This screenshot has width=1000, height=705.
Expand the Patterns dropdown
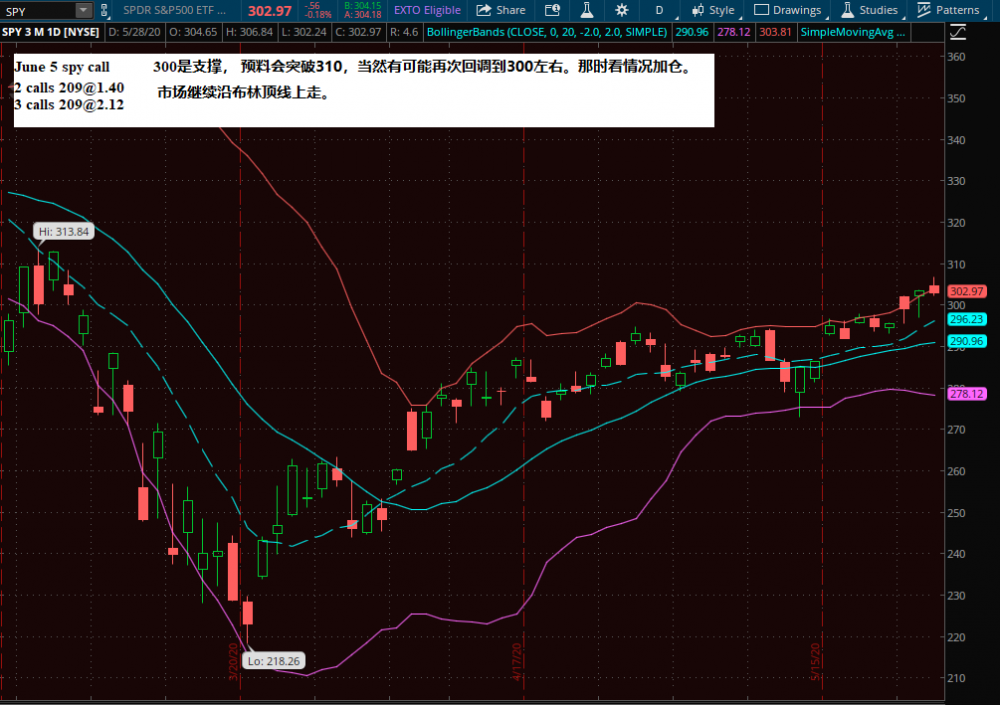click(x=948, y=10)
